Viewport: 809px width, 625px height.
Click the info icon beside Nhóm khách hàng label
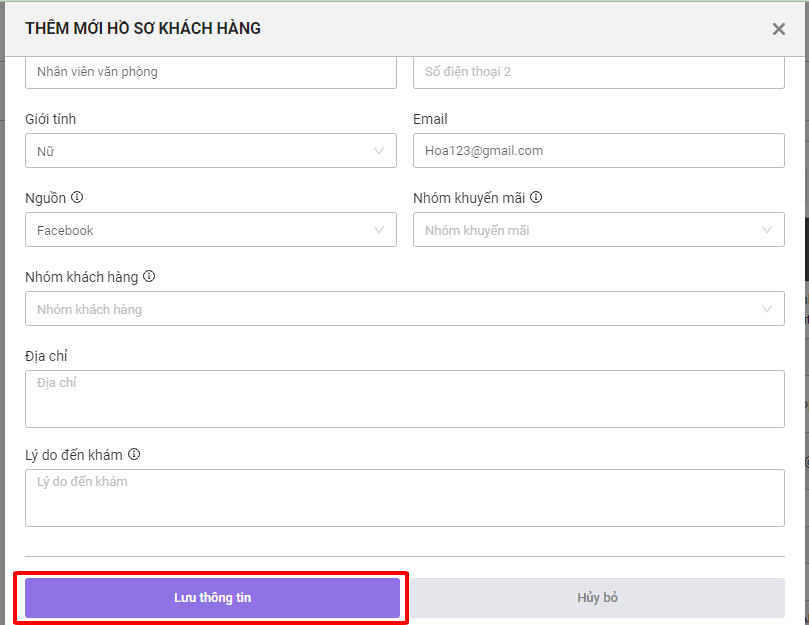pos(149,276)
